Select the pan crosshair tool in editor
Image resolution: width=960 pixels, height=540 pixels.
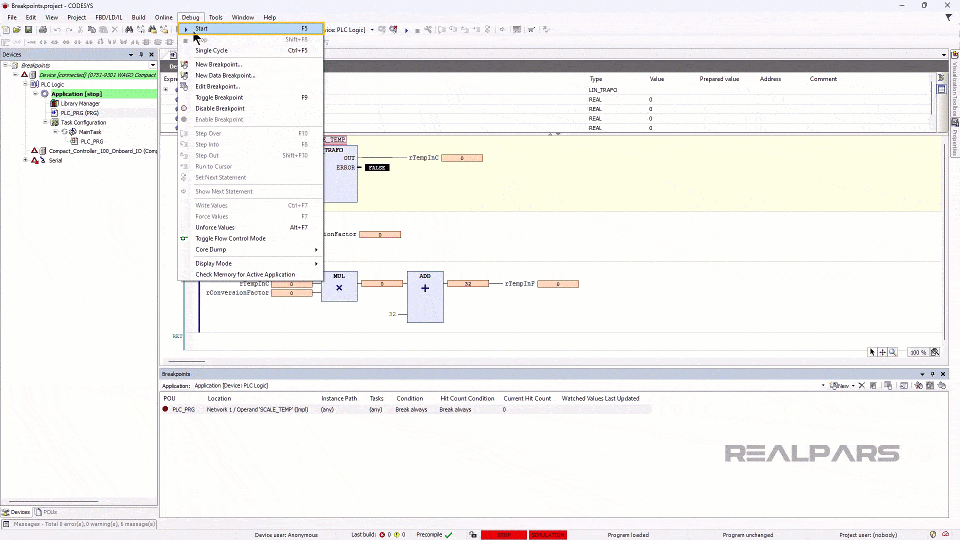(x=882, y=352)
